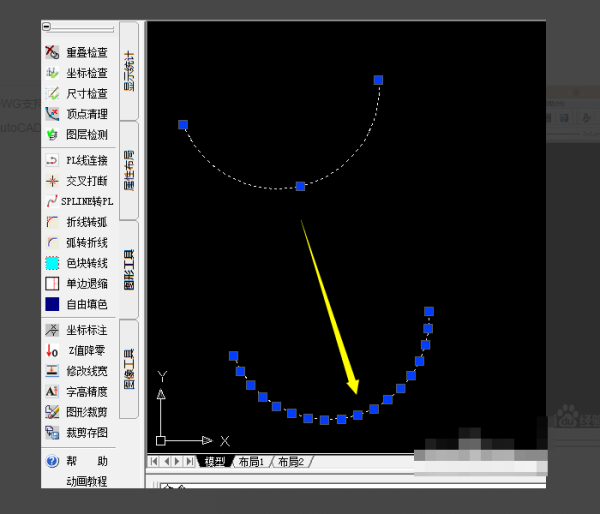The width and height of the screenshot is (600, 514).
Task: Open the 坐标标注 coordinate annotation tool
Action: coord(53,330)
